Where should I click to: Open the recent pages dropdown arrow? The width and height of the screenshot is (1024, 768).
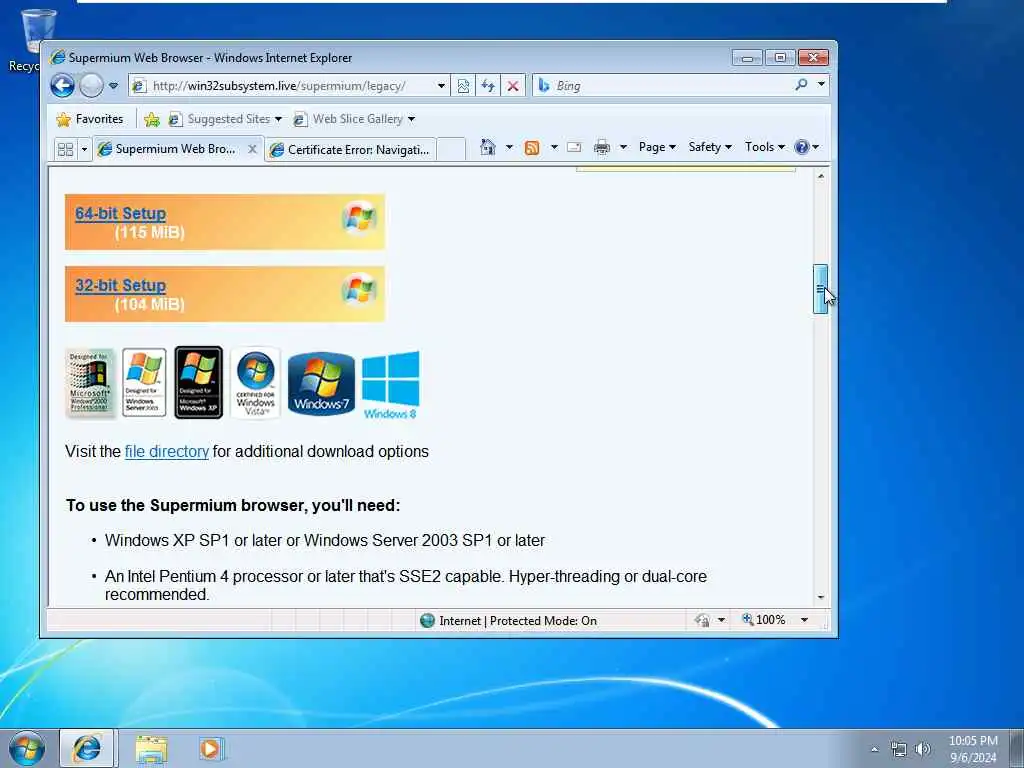point(114,86)
